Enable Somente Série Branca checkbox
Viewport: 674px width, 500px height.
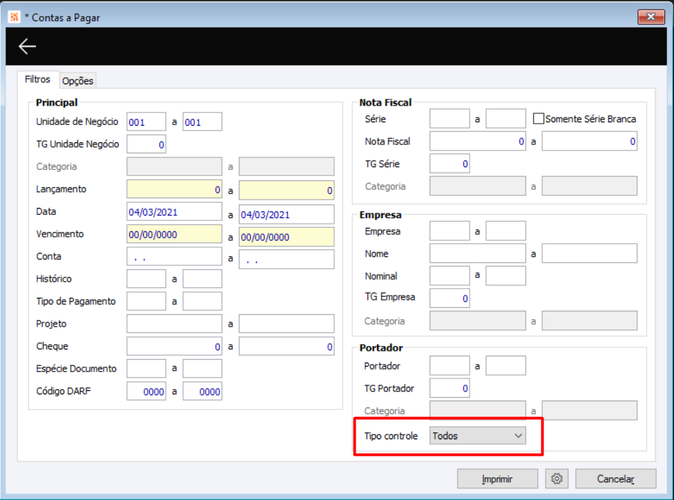pos(538,119)
